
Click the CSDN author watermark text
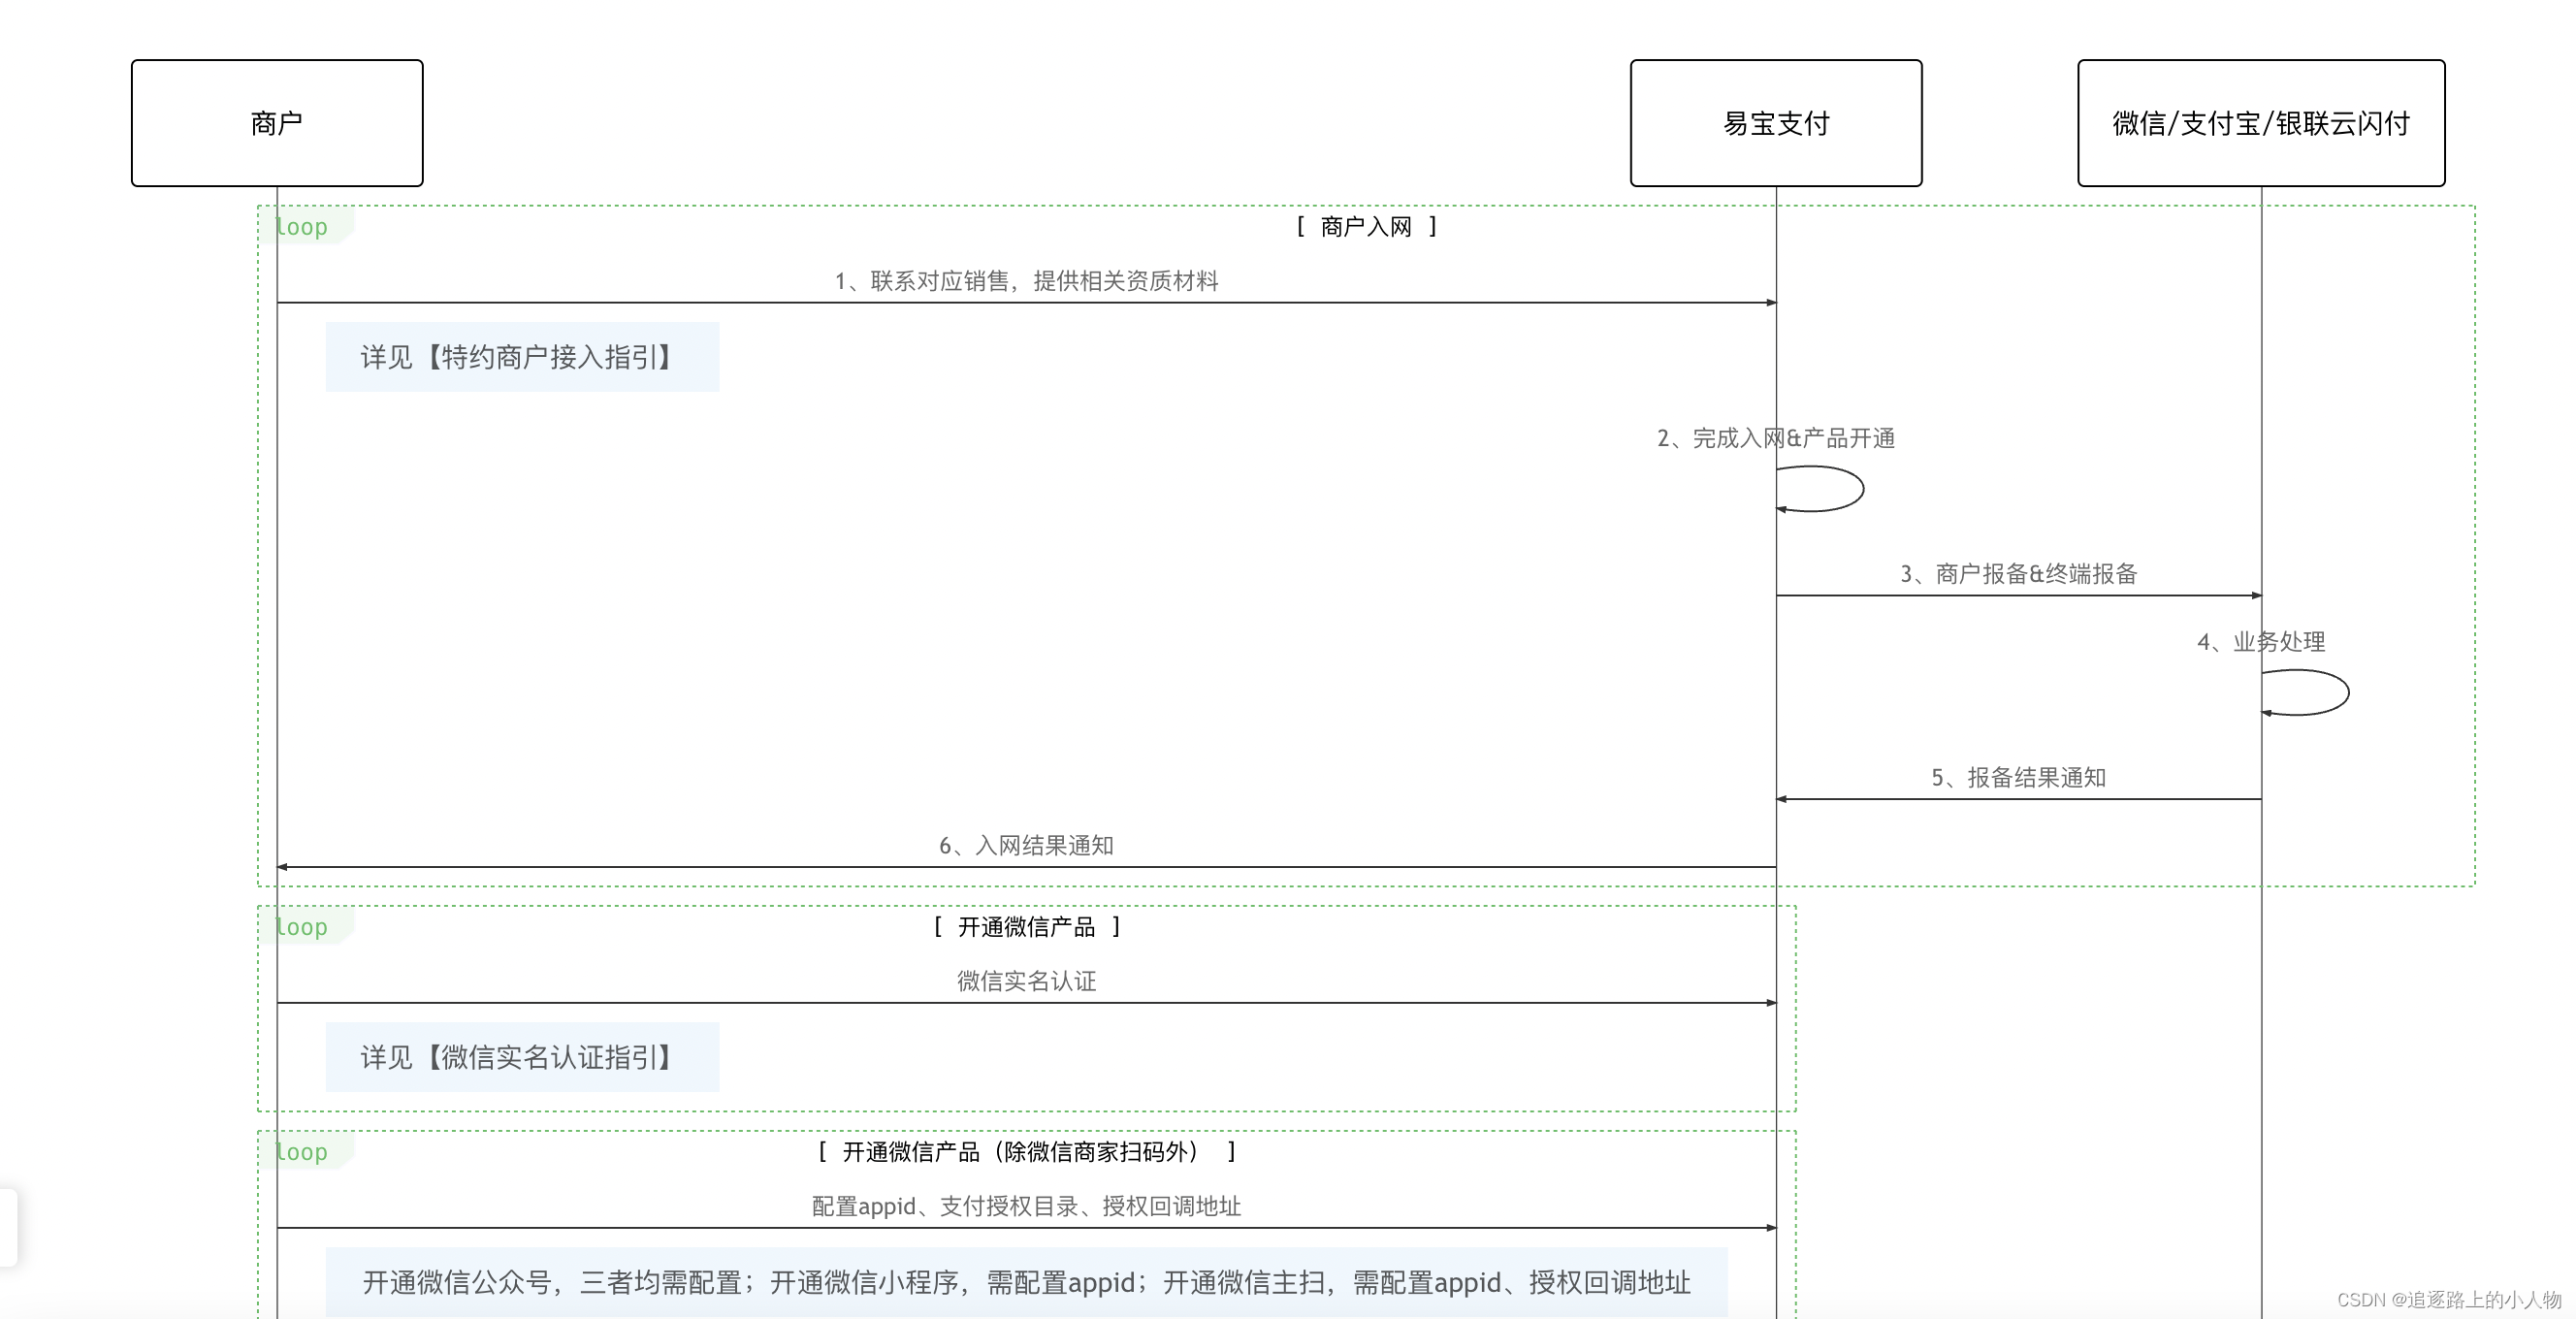click(x=2448, y=1299)
